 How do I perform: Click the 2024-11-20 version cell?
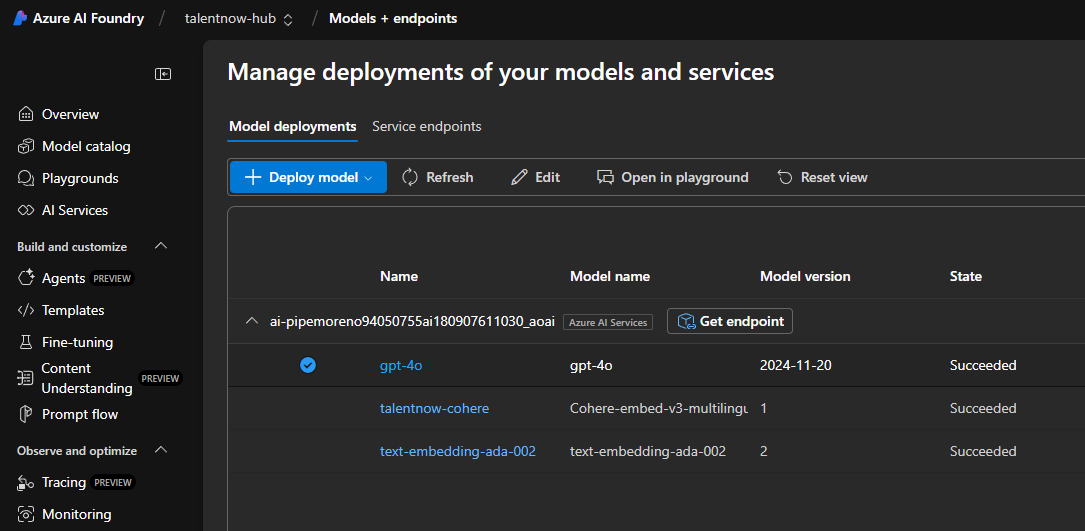click(796, 366)
